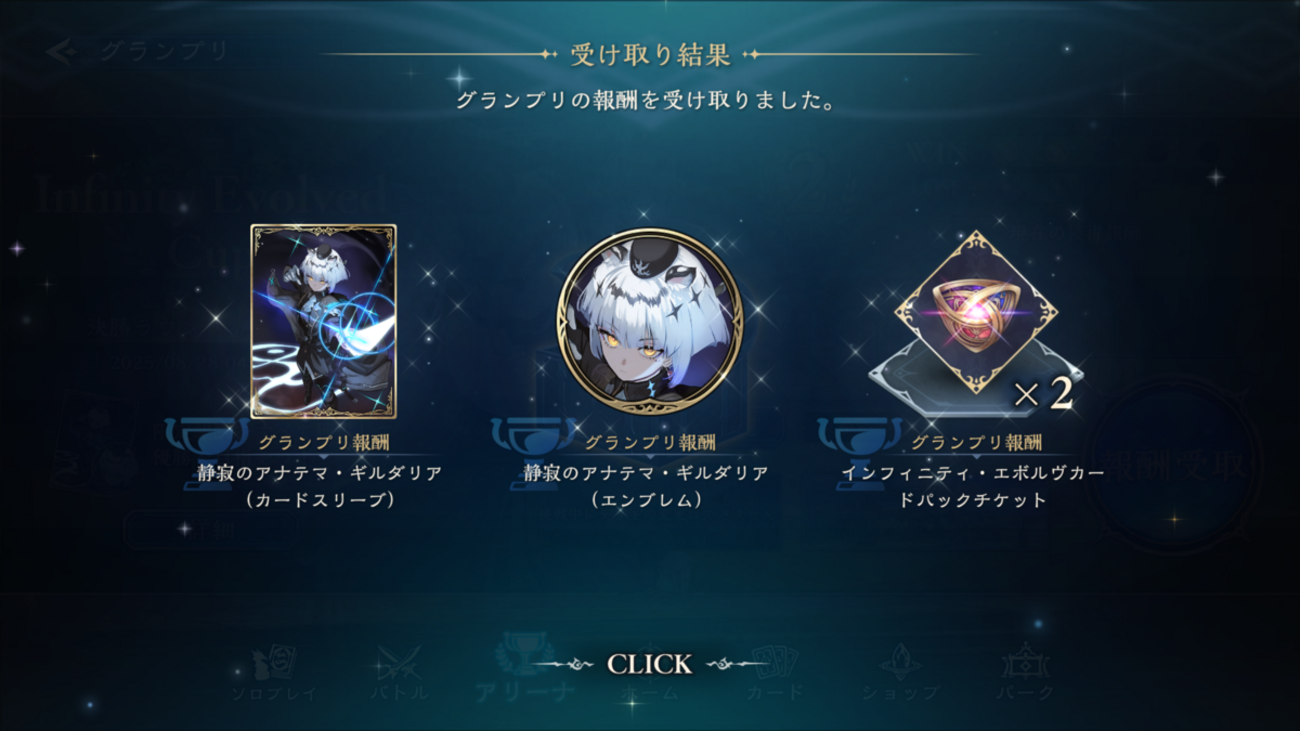Open the バトル tab in bottom navigation

[x=399, y=673]
